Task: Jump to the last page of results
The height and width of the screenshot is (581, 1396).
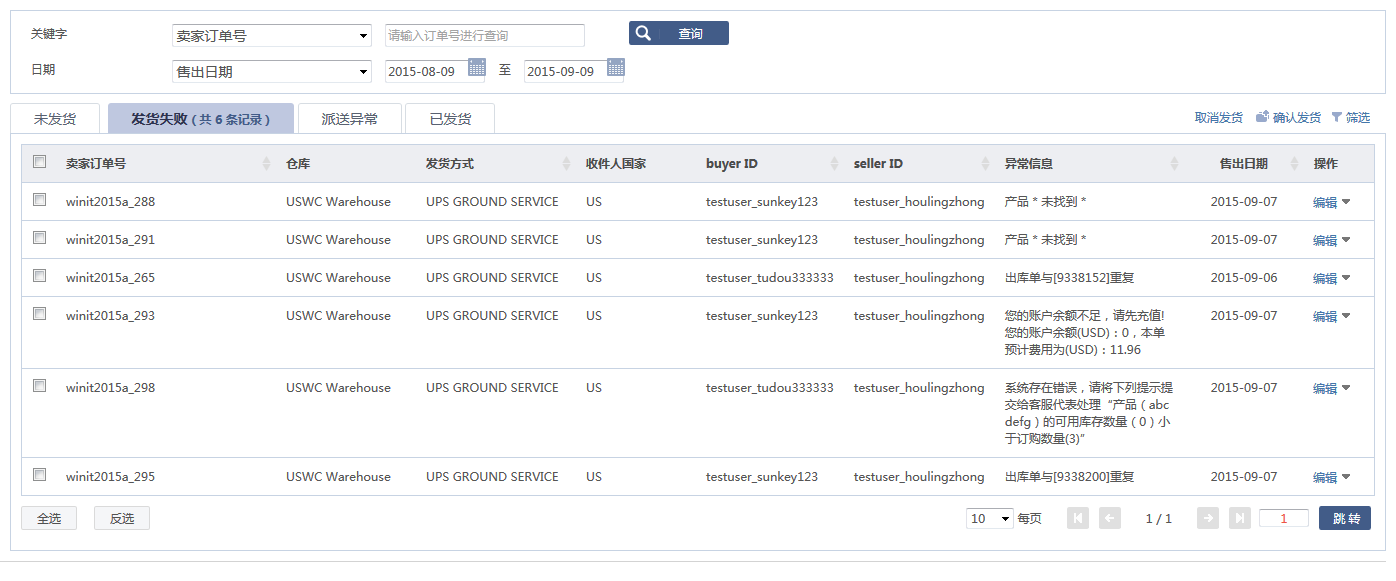Action: coord(1240,518)
